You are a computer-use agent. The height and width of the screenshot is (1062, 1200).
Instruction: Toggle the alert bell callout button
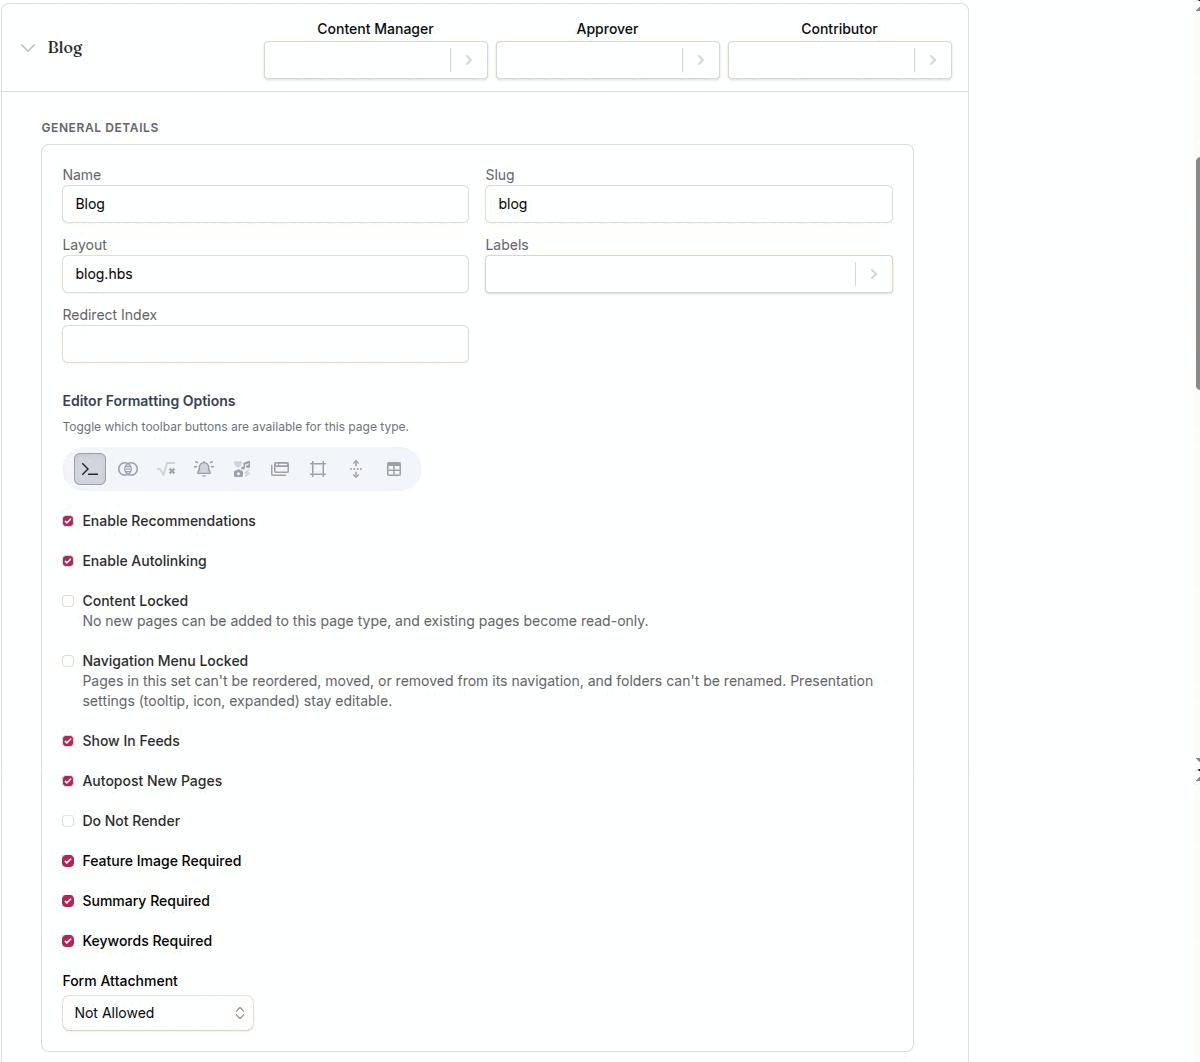tap(204, 469)
